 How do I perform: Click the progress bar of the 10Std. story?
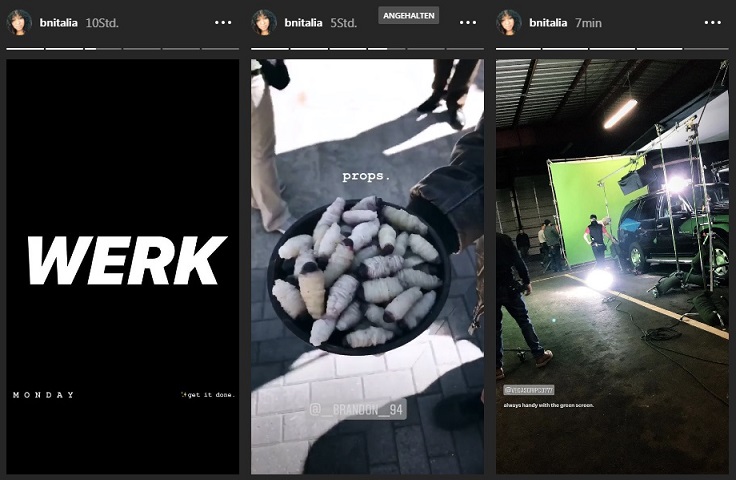pyautogui.click(x=123, y=48)
